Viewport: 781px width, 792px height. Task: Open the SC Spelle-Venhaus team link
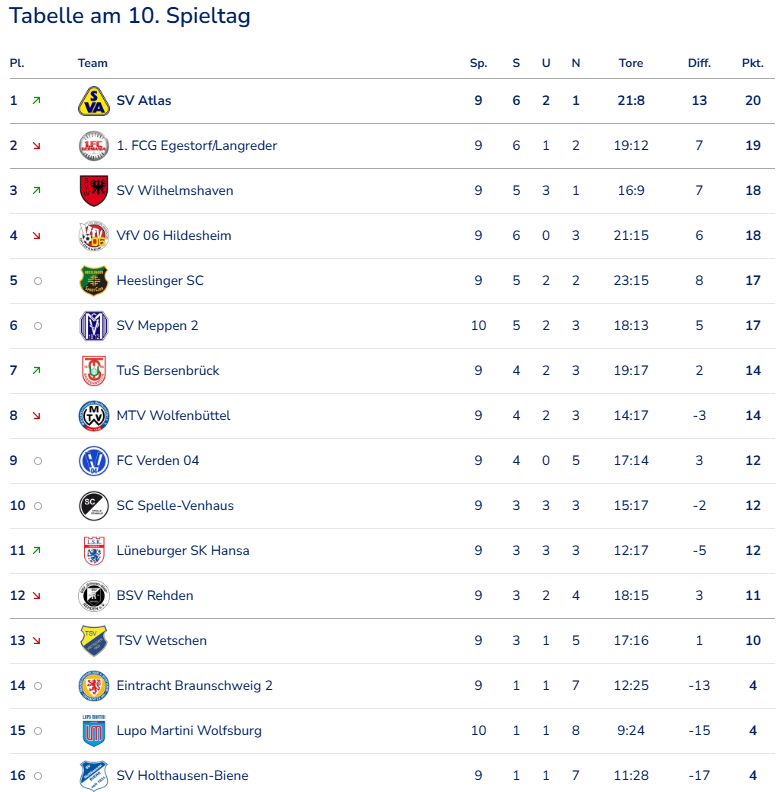coord(175,506)
